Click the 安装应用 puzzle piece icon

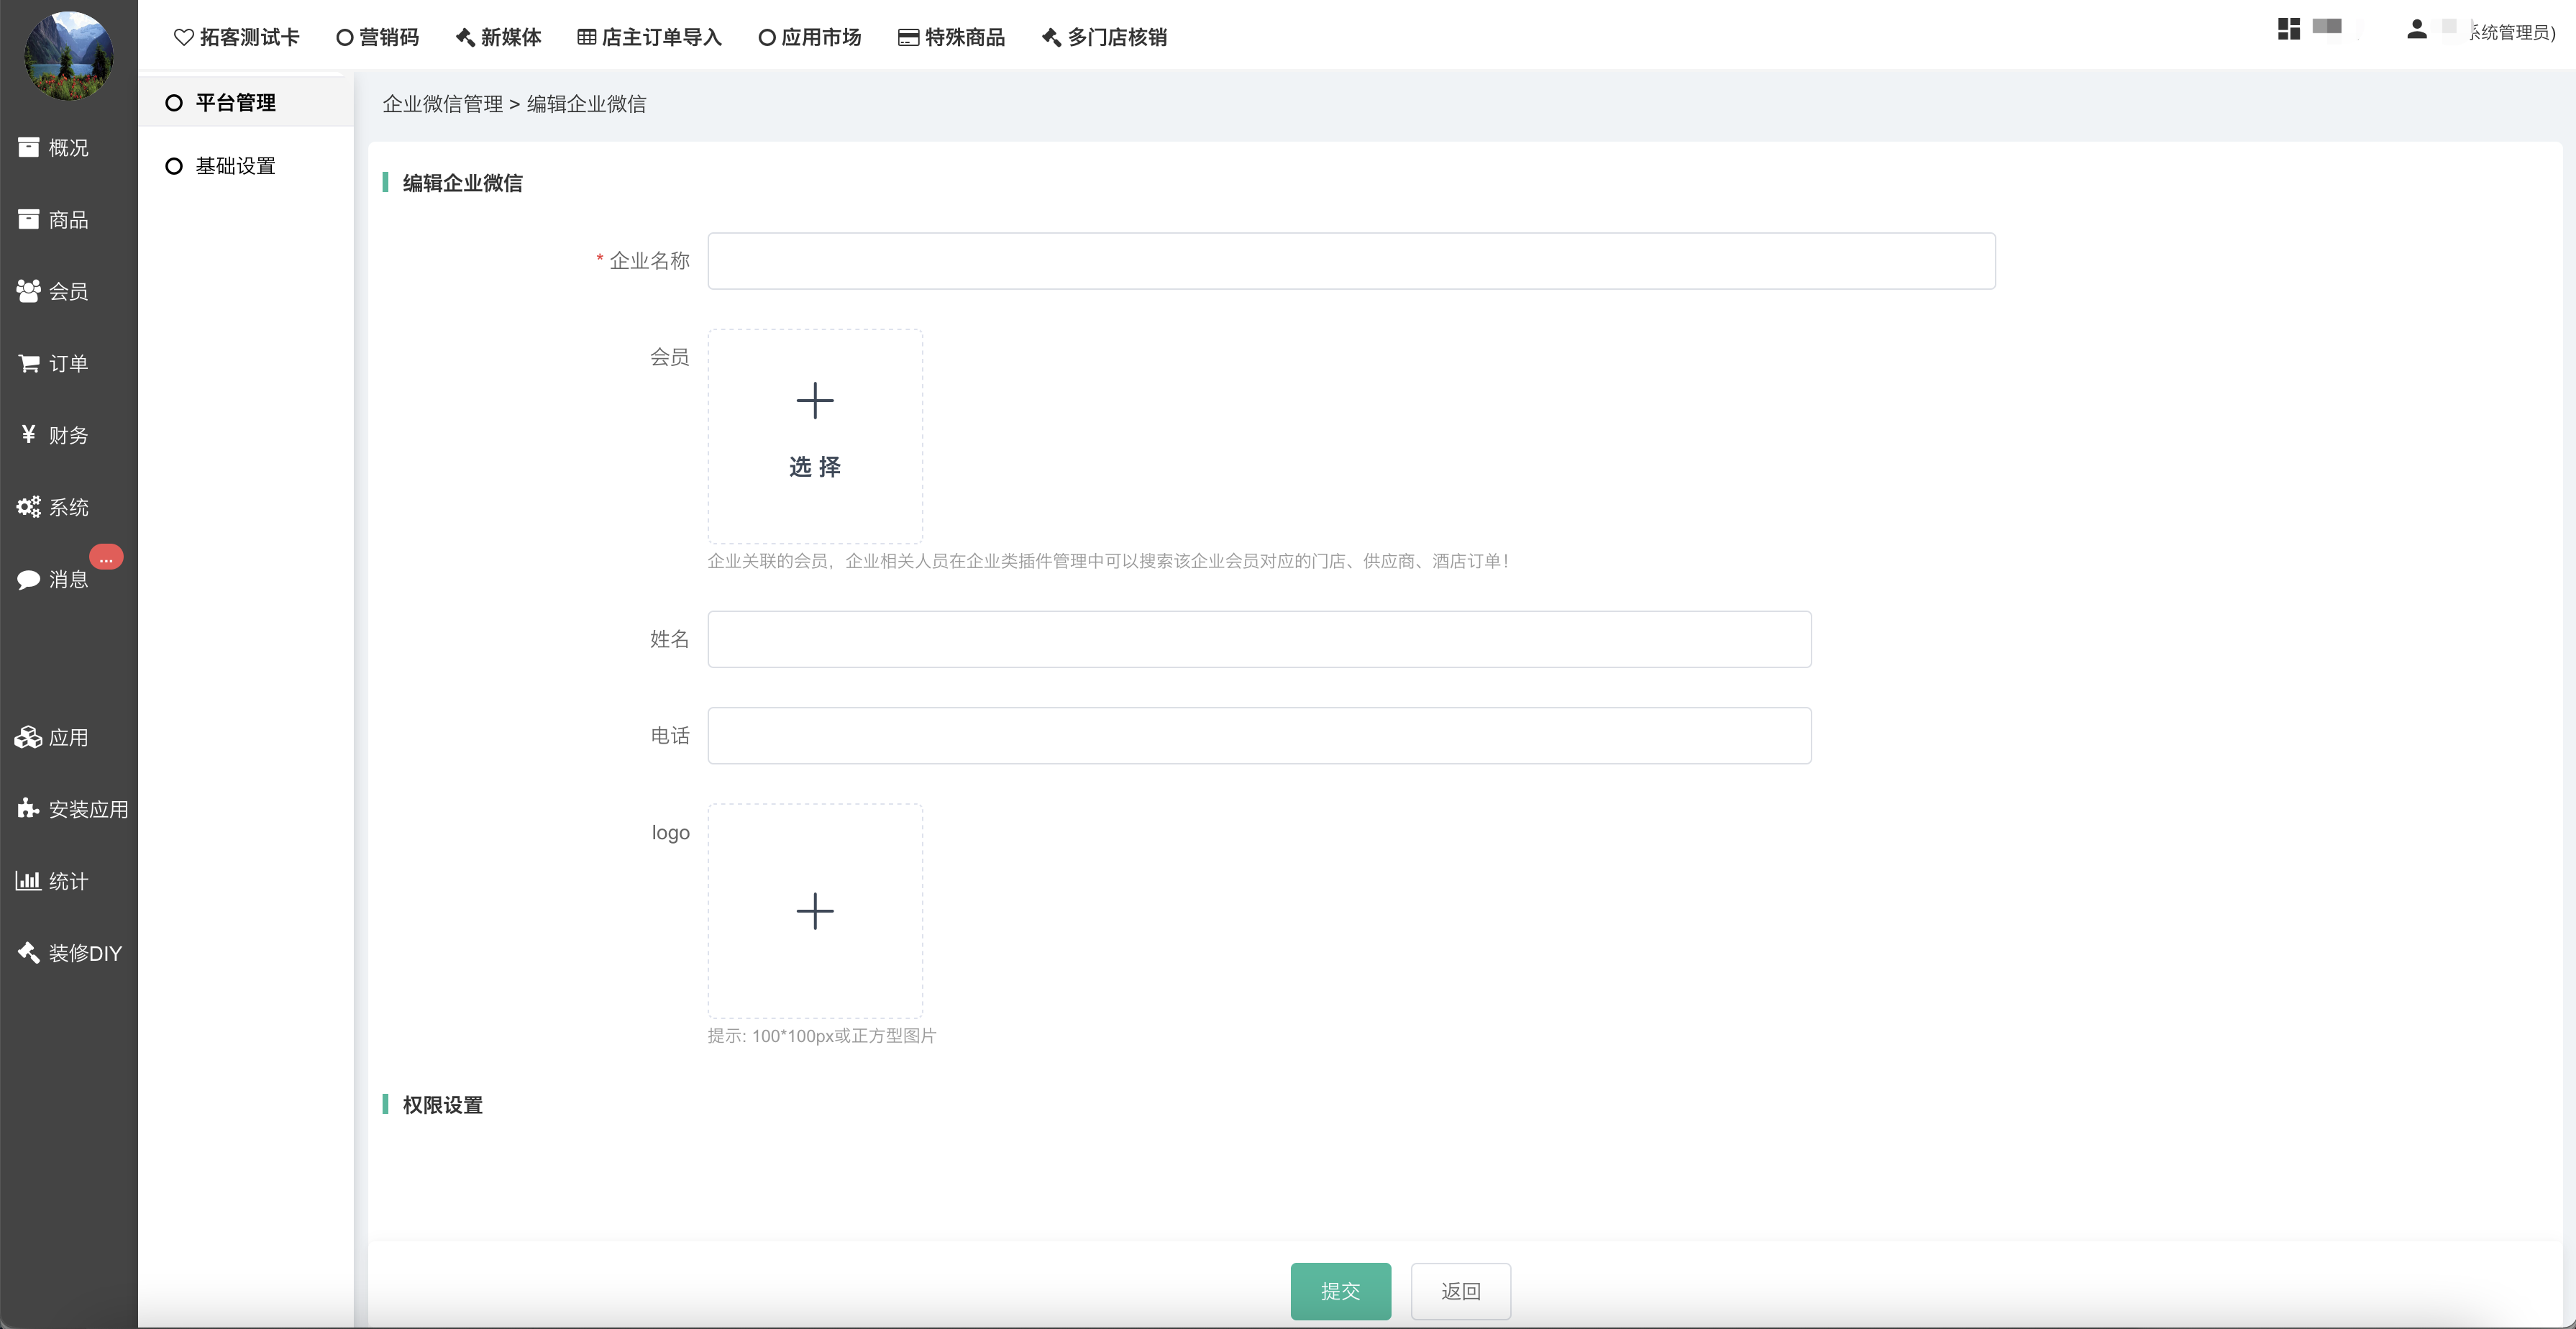click(28, 809)
